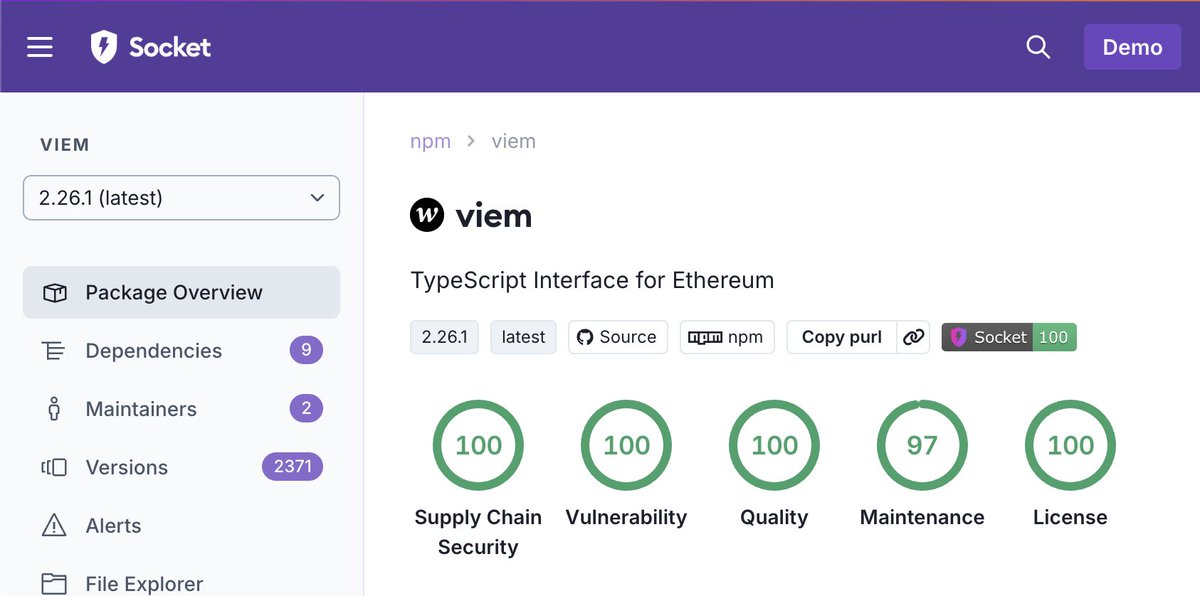This screenshot has height=596, width=1200.
Task: Click the Dependencies tree icon
Action: (54, 351)
